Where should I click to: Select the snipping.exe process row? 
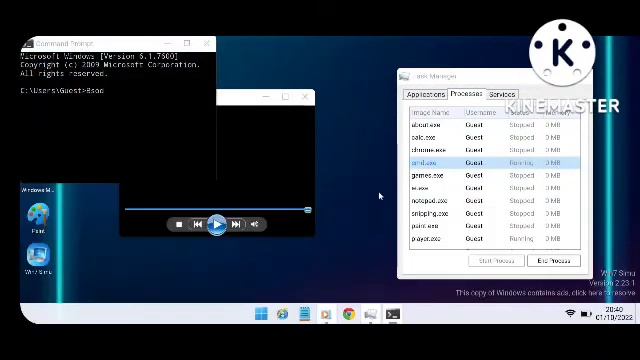tap(495, 213)
